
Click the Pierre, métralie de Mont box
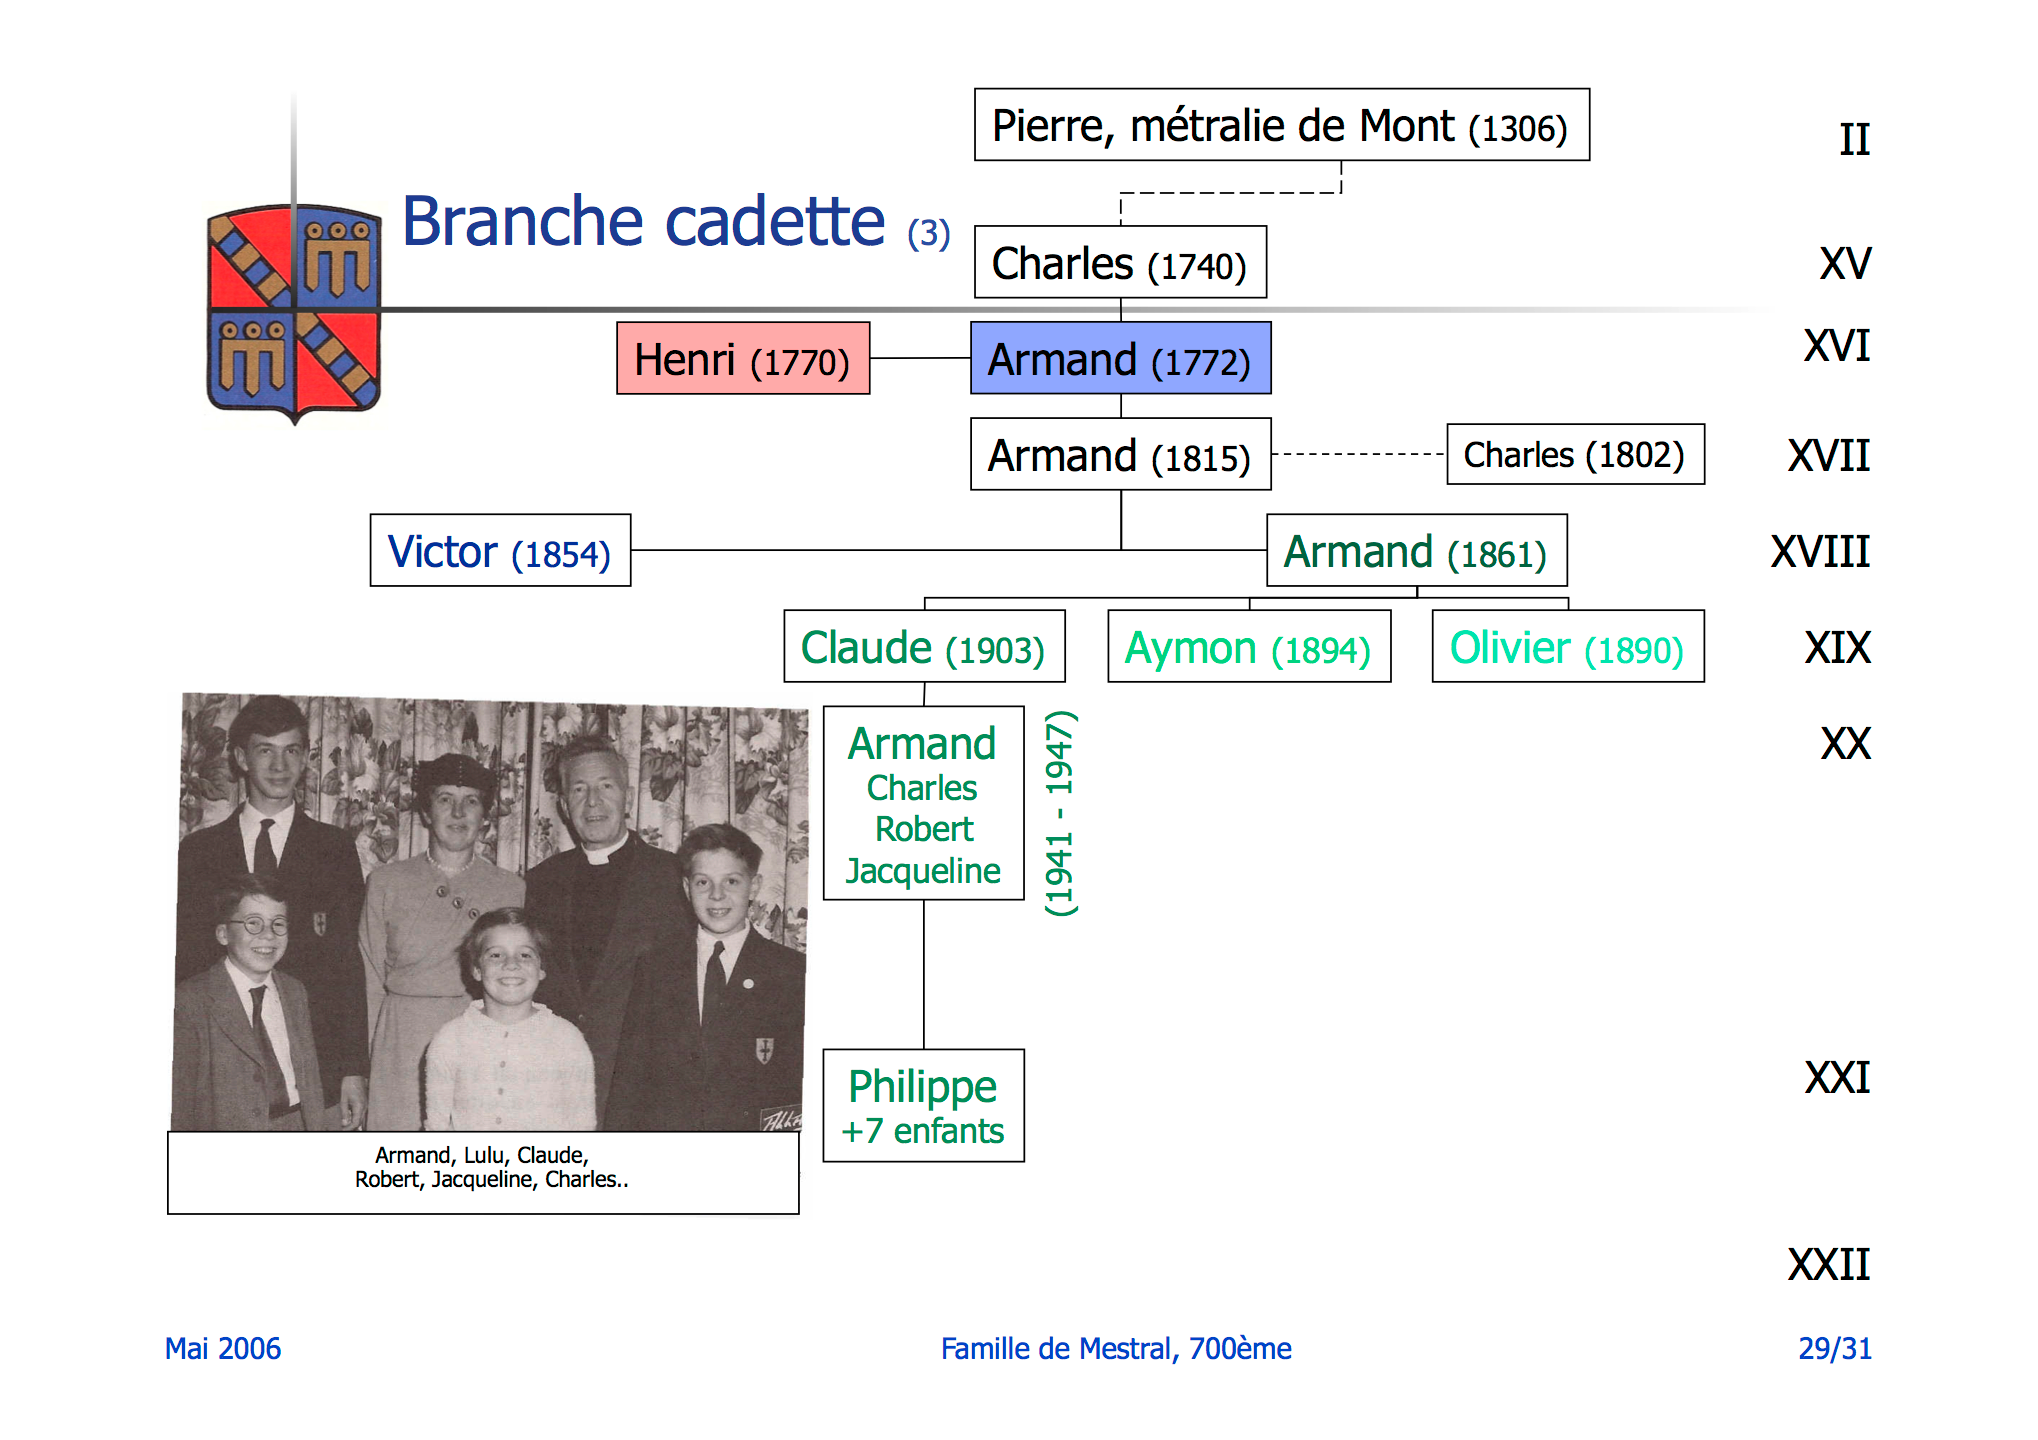pyautogui.click(x=1281, y=126)
